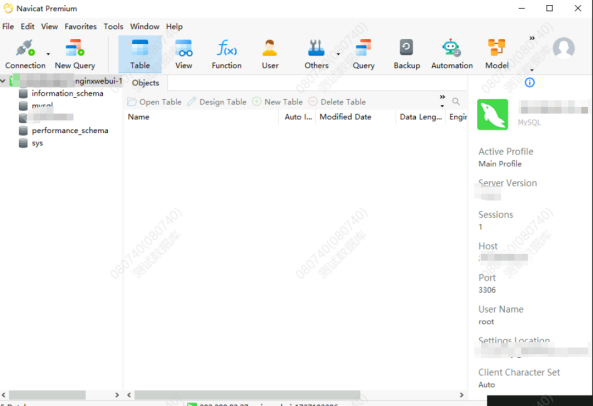Click the green MySQL dolphin icon
The height and width of the screenshot is (406, 593).
(492, 115)
